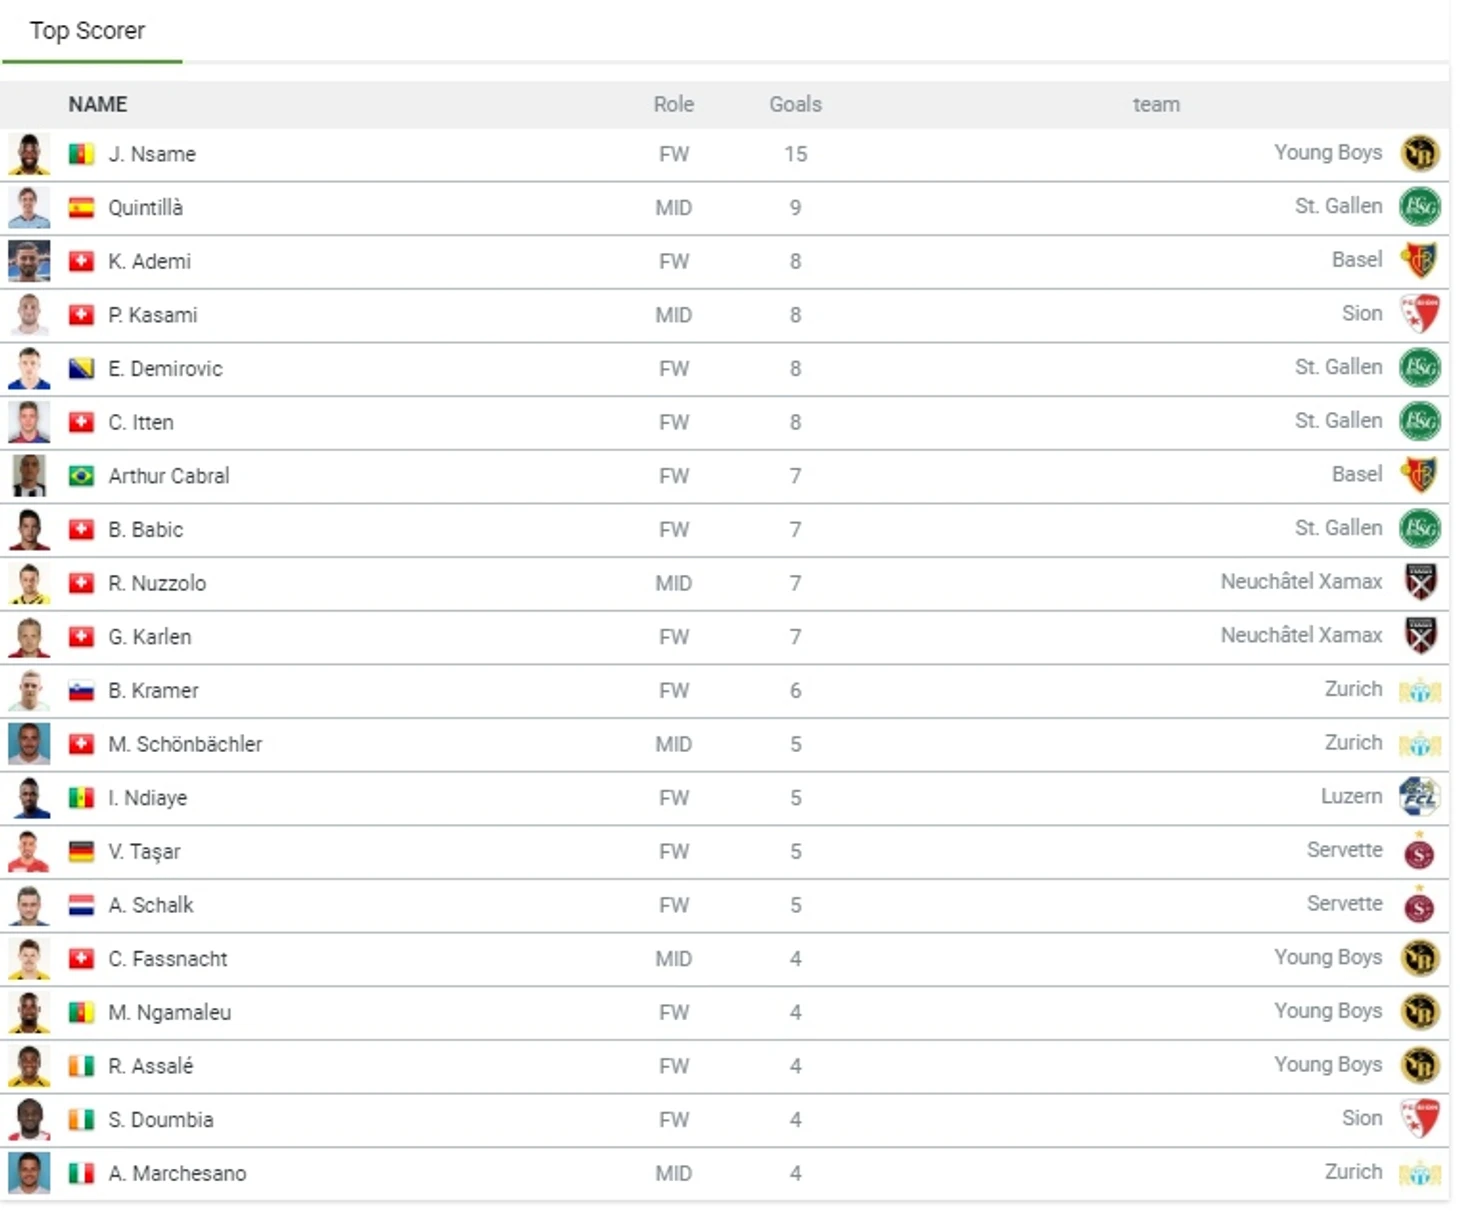Click the M. Schönbächler player name

(185, 744)
